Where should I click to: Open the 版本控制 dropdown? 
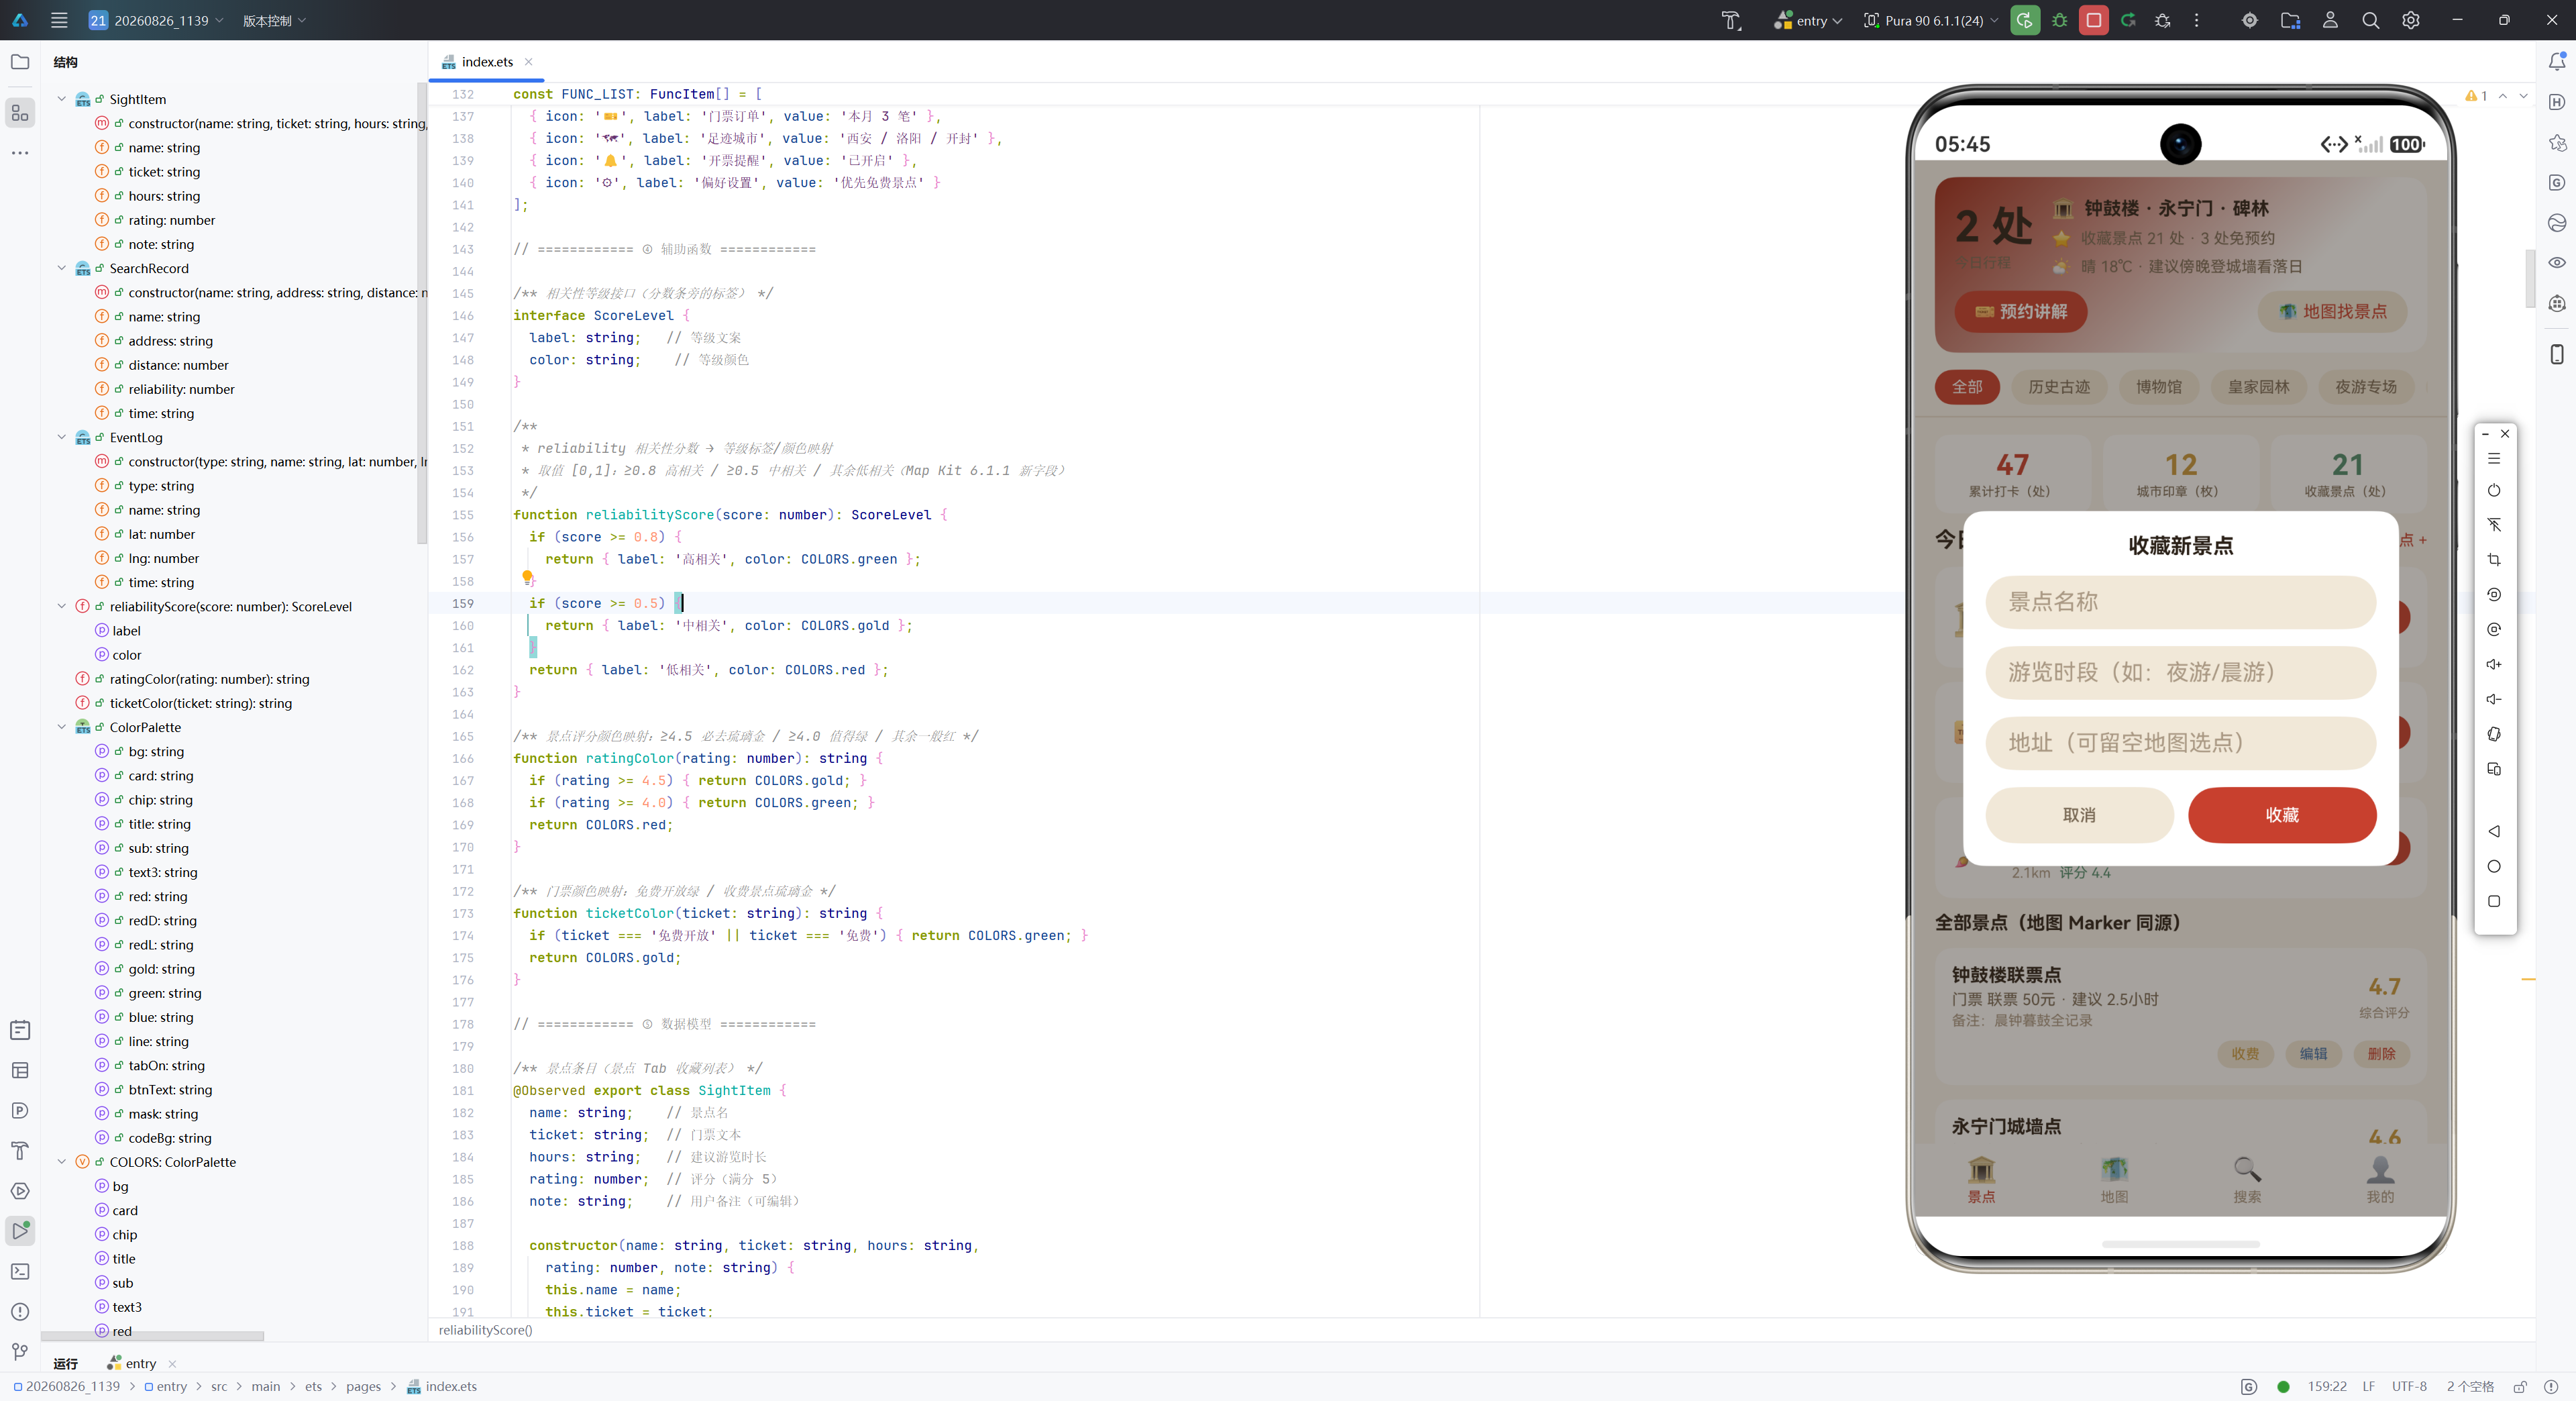(274, 20)
